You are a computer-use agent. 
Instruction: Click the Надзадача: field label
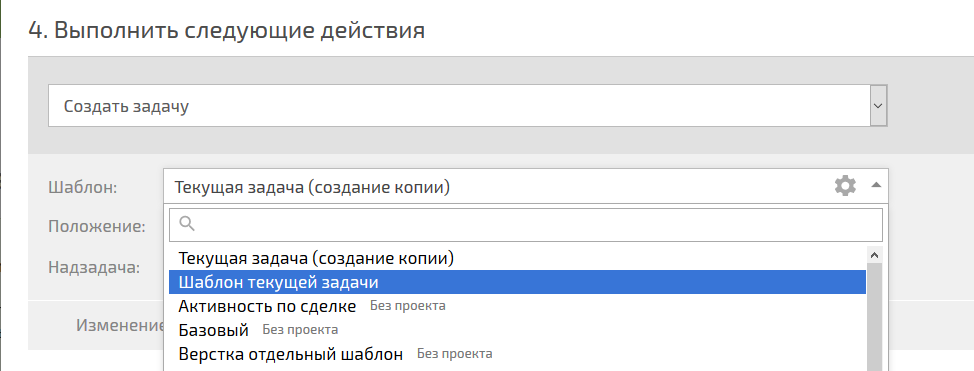(x=94, y=268)
